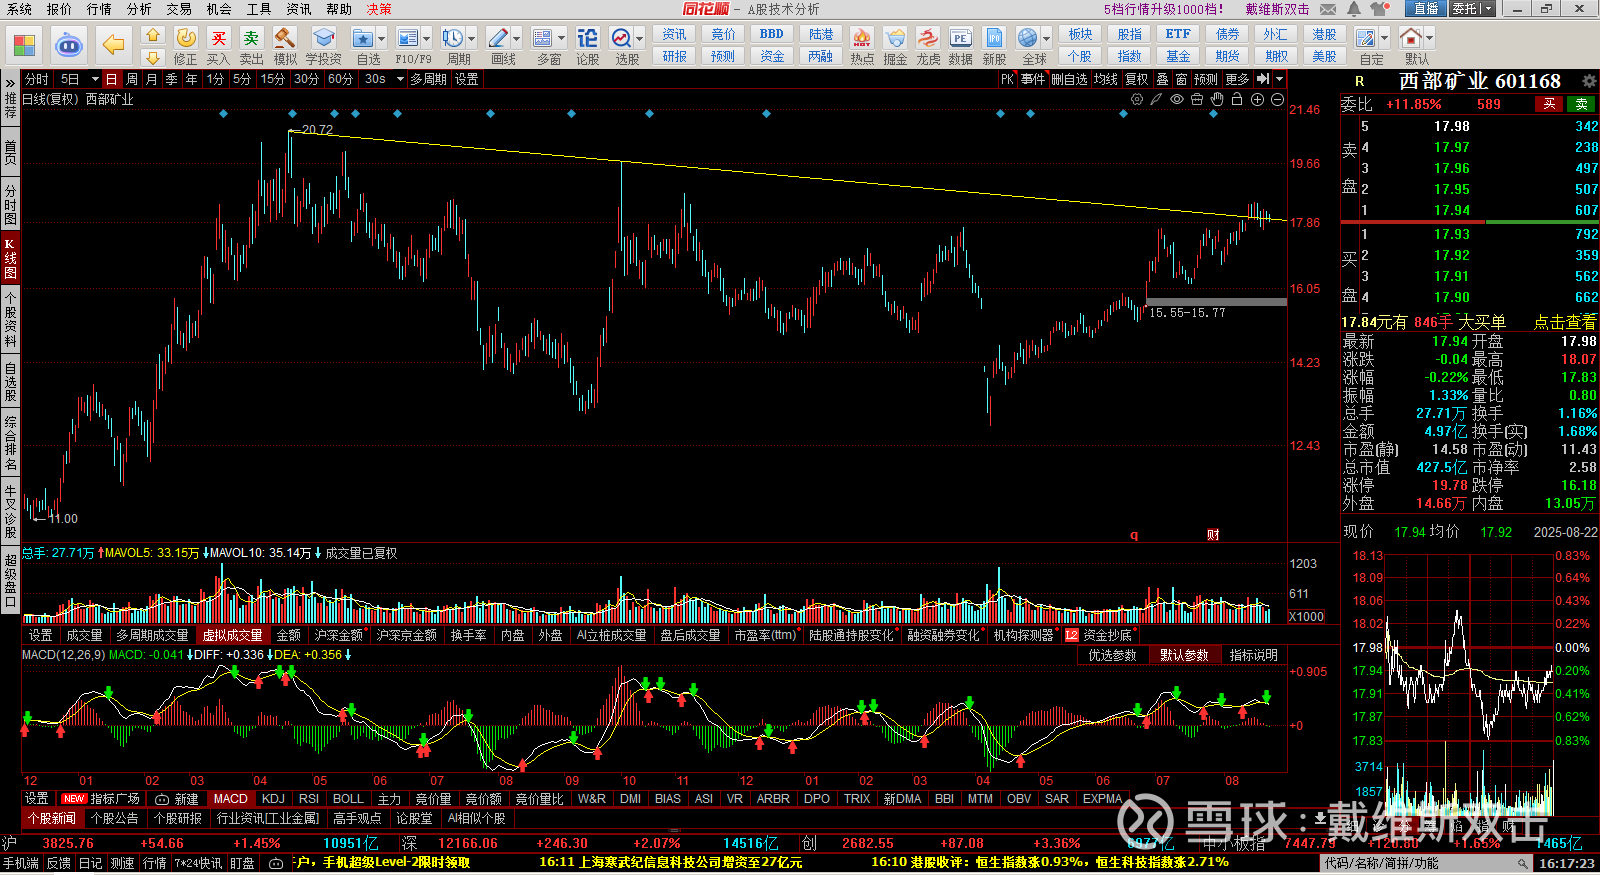1600x875 pixels.
Task: Open the 分析 menu
Action: point(139,9)
